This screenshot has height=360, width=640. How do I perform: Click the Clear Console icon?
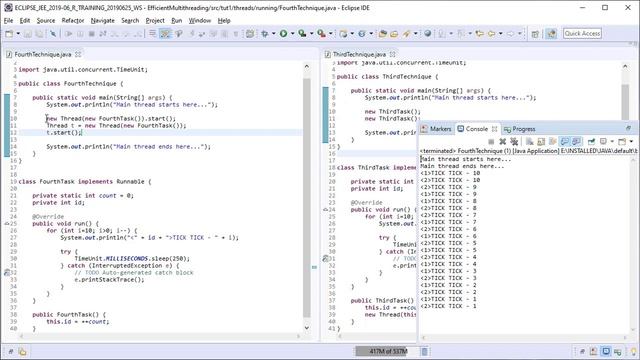click(529, 141)
